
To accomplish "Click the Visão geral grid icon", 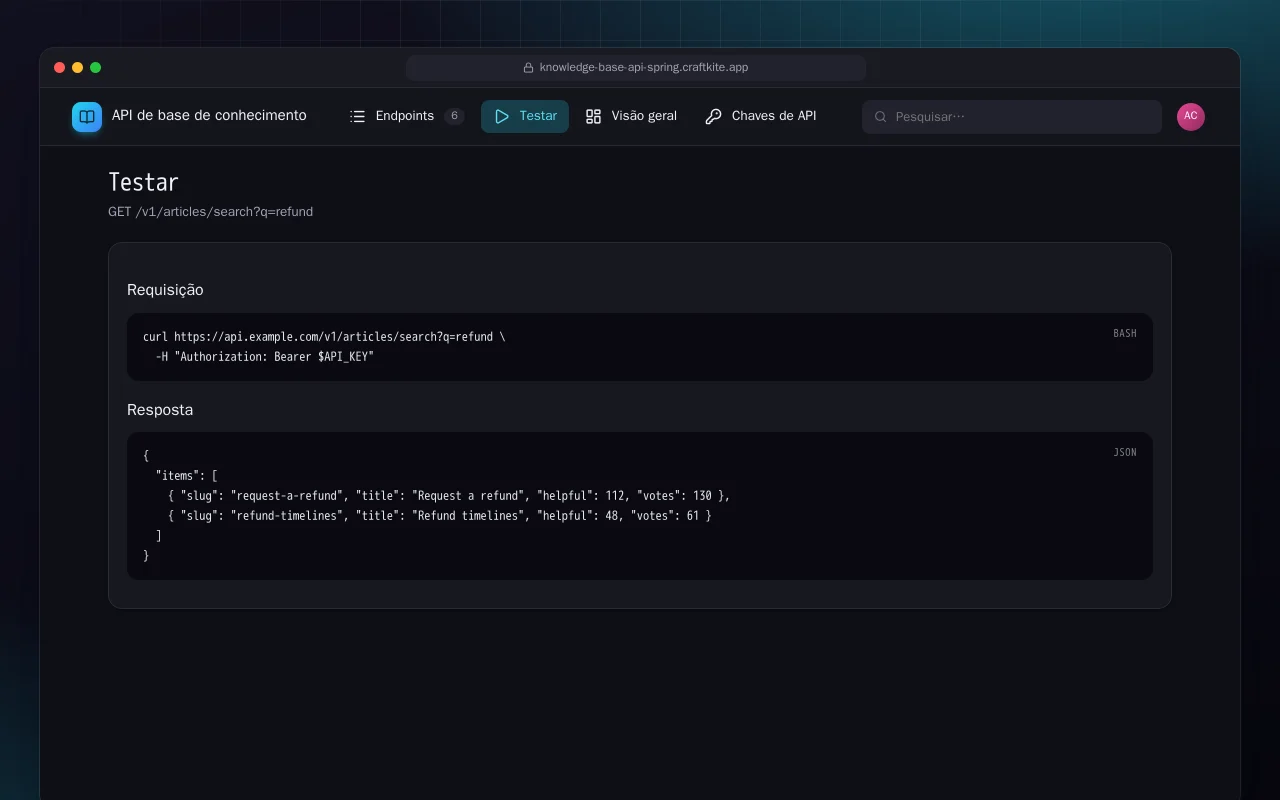I will coord(593,116).
